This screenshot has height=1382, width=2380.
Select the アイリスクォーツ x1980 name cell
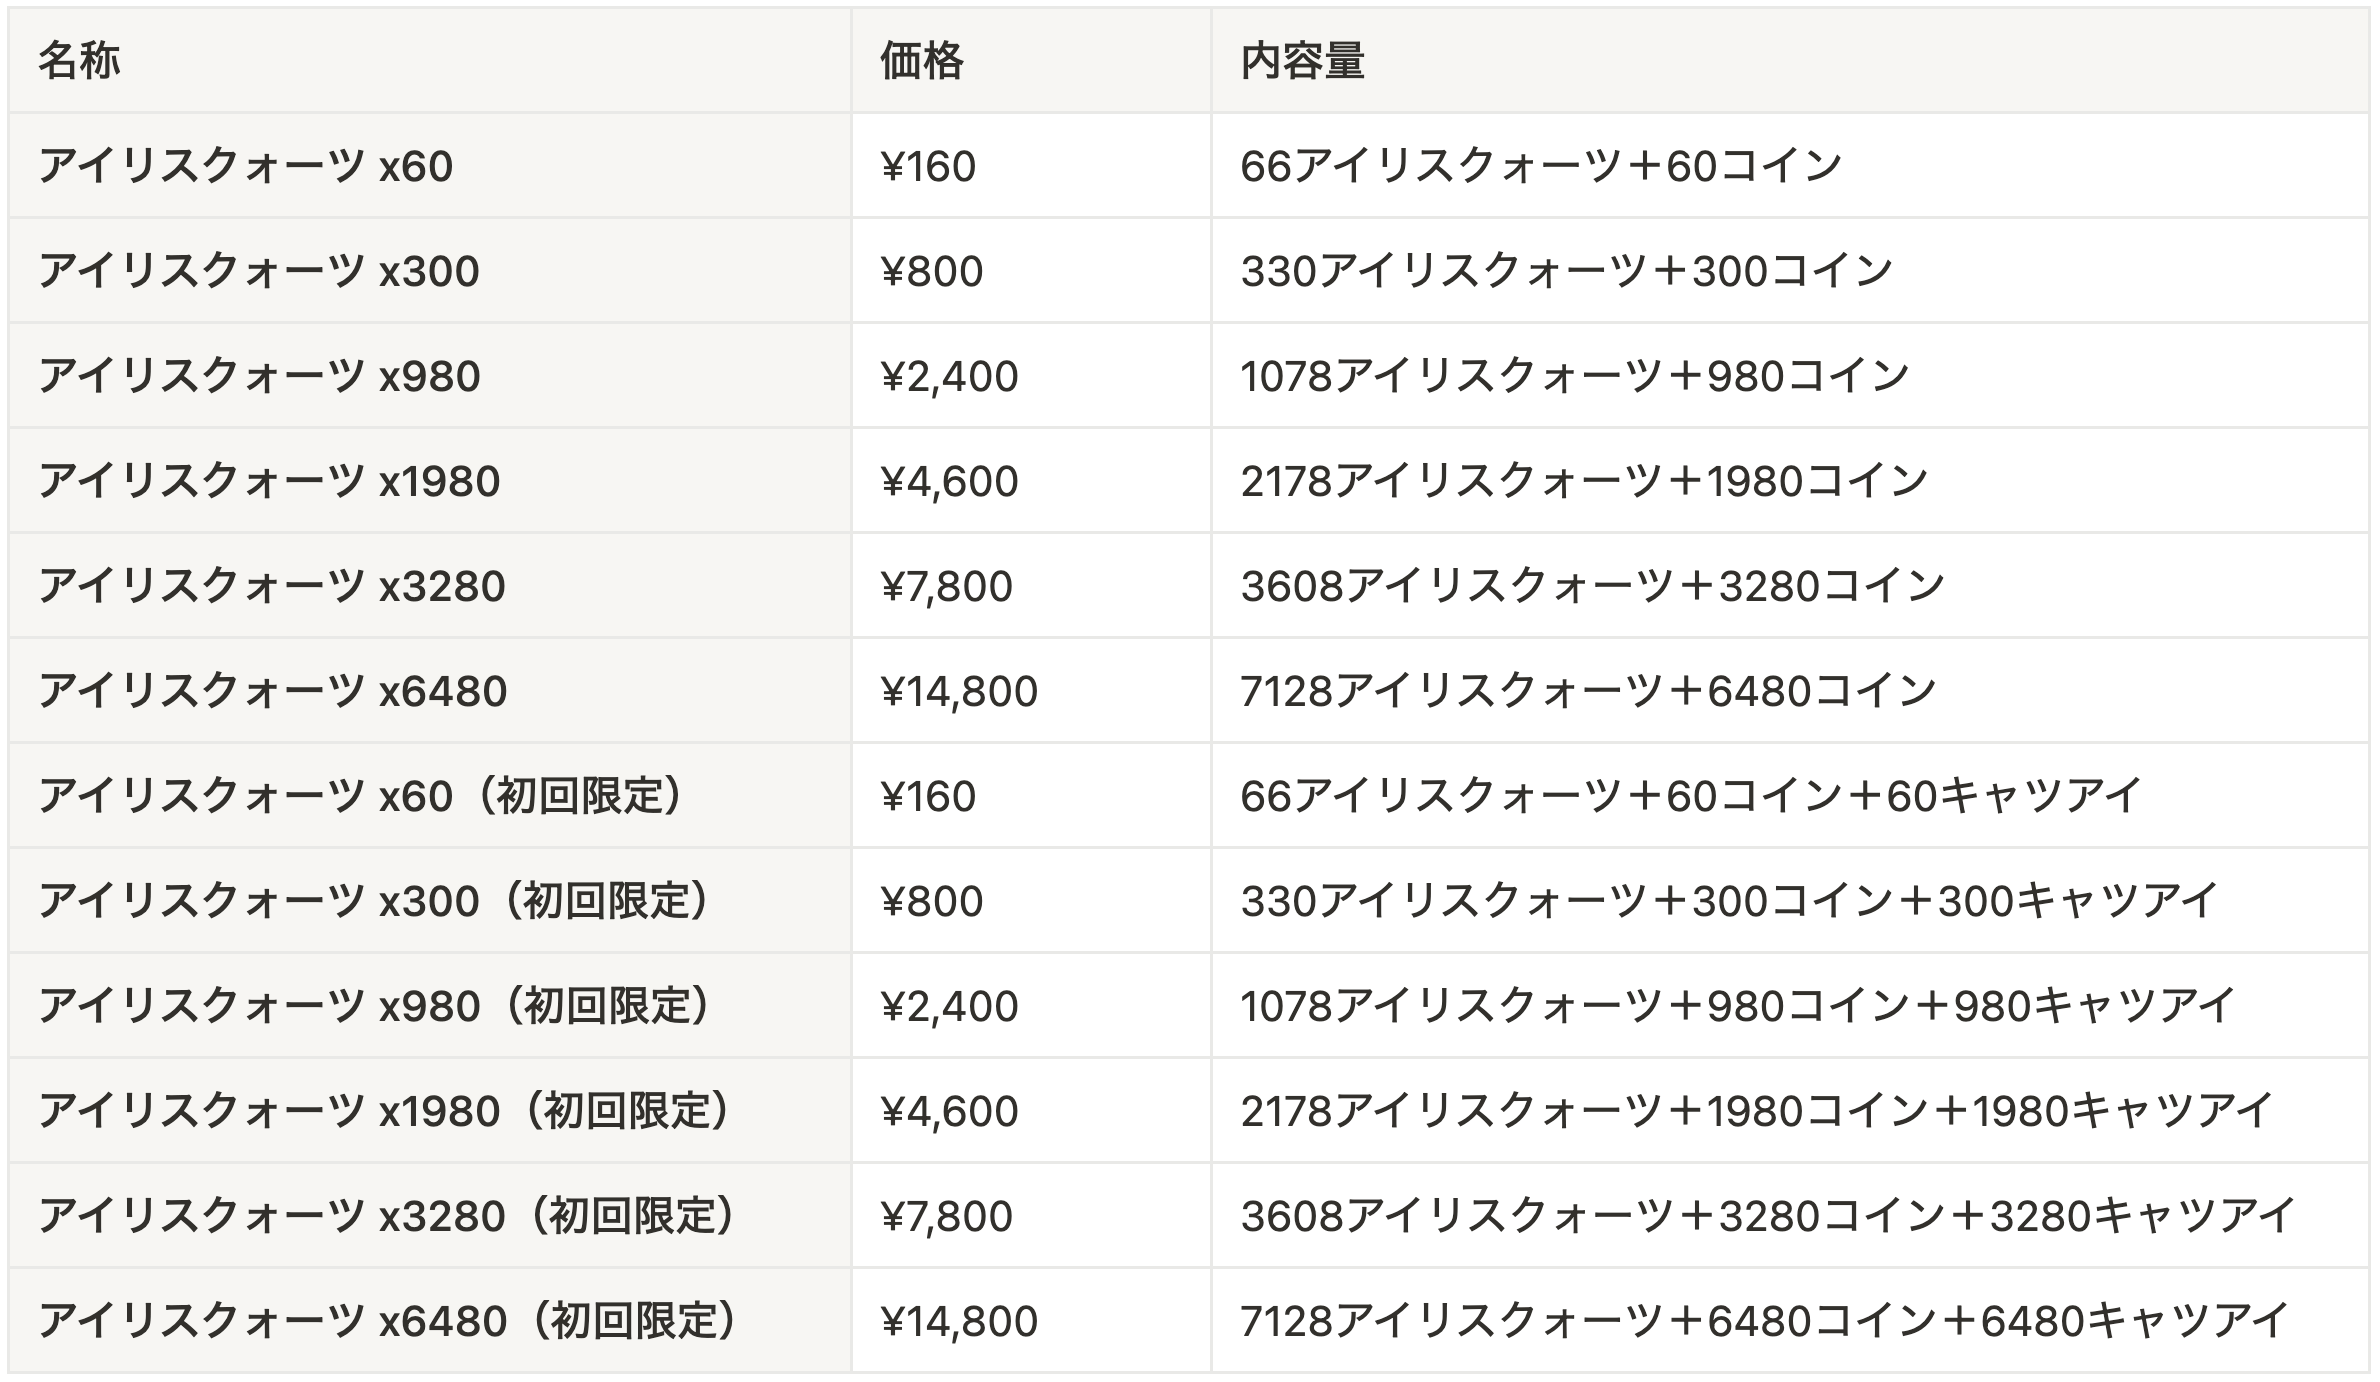(269, 481)
